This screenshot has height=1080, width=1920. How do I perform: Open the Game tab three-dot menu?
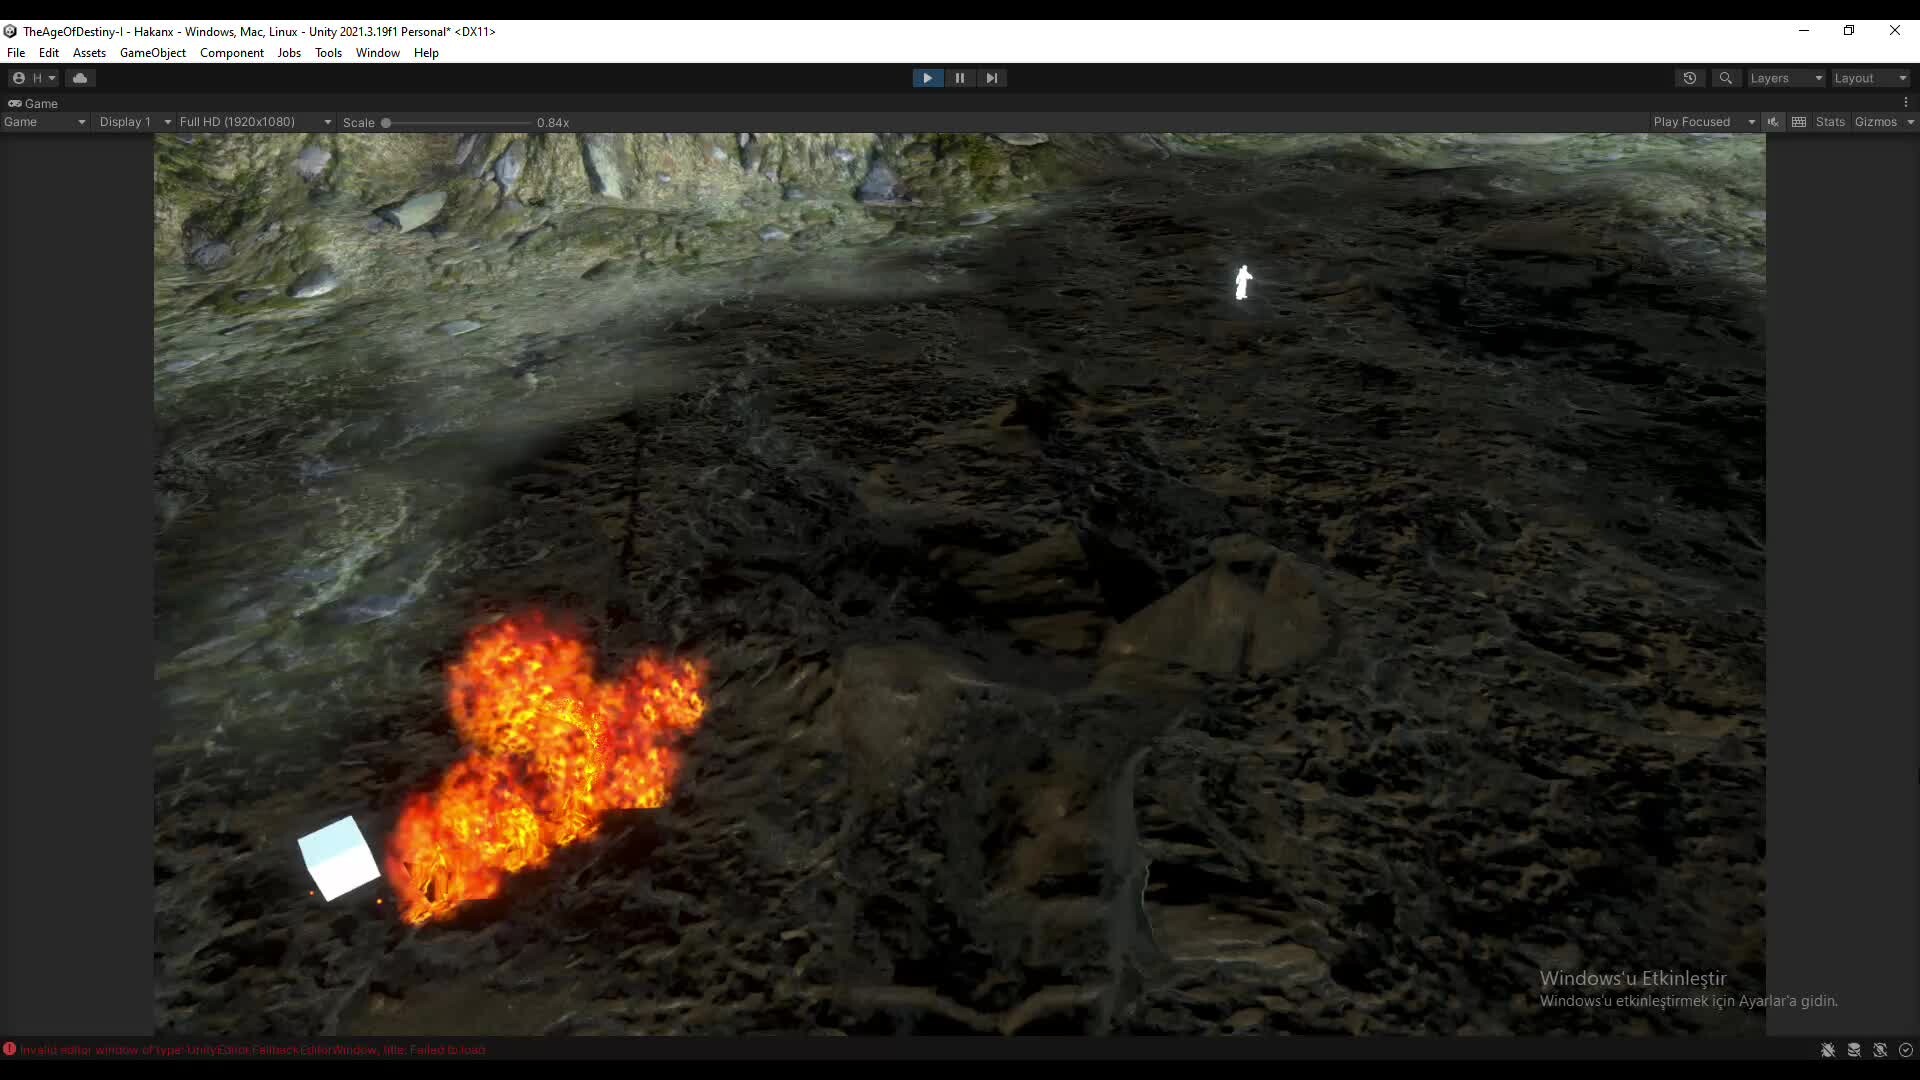pyautogui.click(x=1906, y=103)
